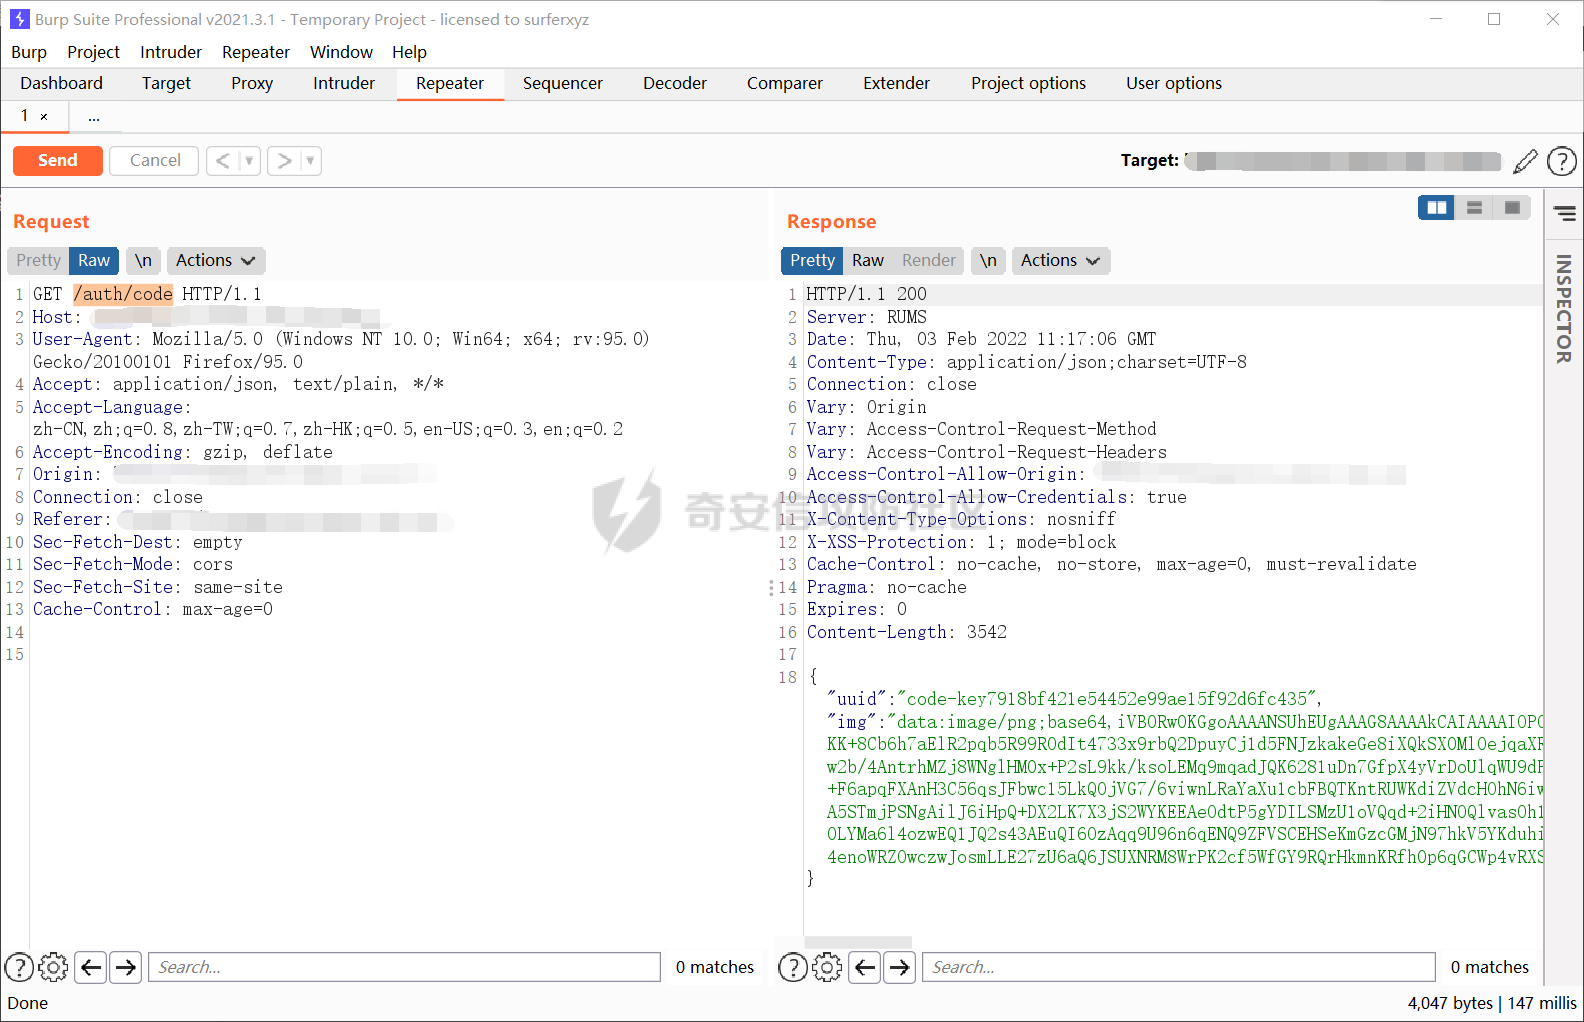
Task: Switch to Sequencer tab
Action: pos(562,84)
